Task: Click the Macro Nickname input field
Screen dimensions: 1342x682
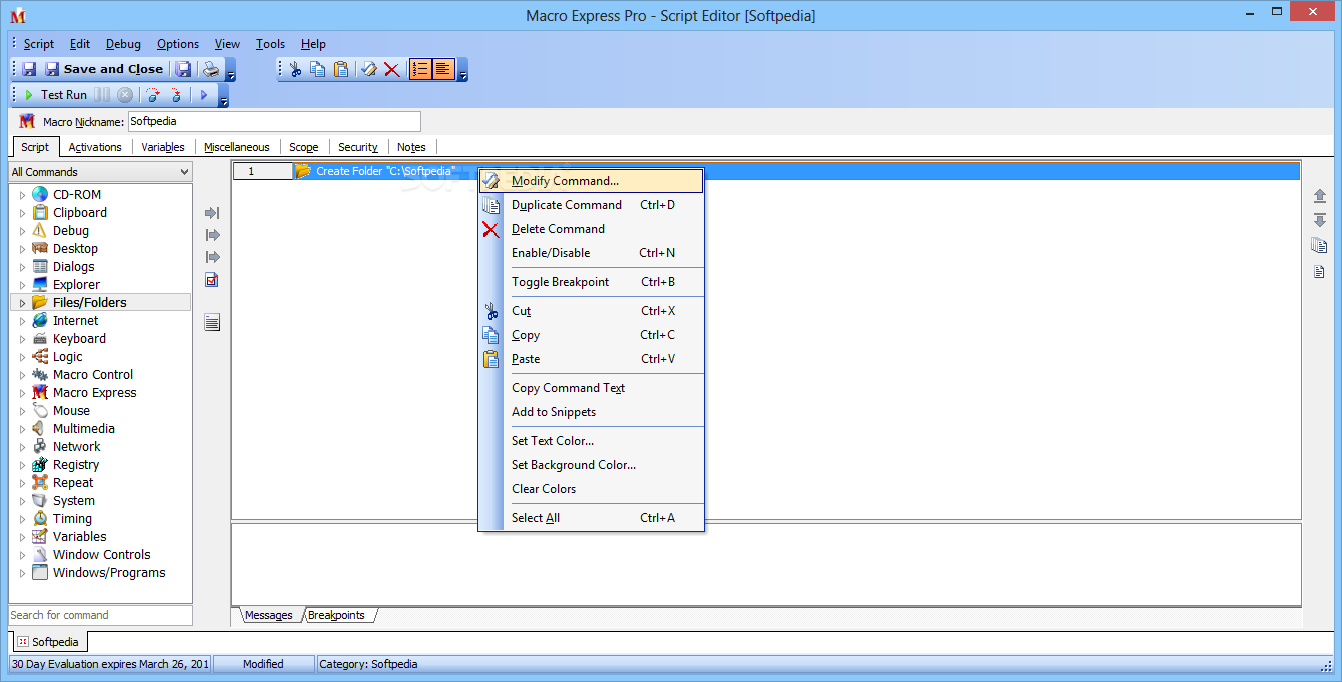Action: point(274,122)
